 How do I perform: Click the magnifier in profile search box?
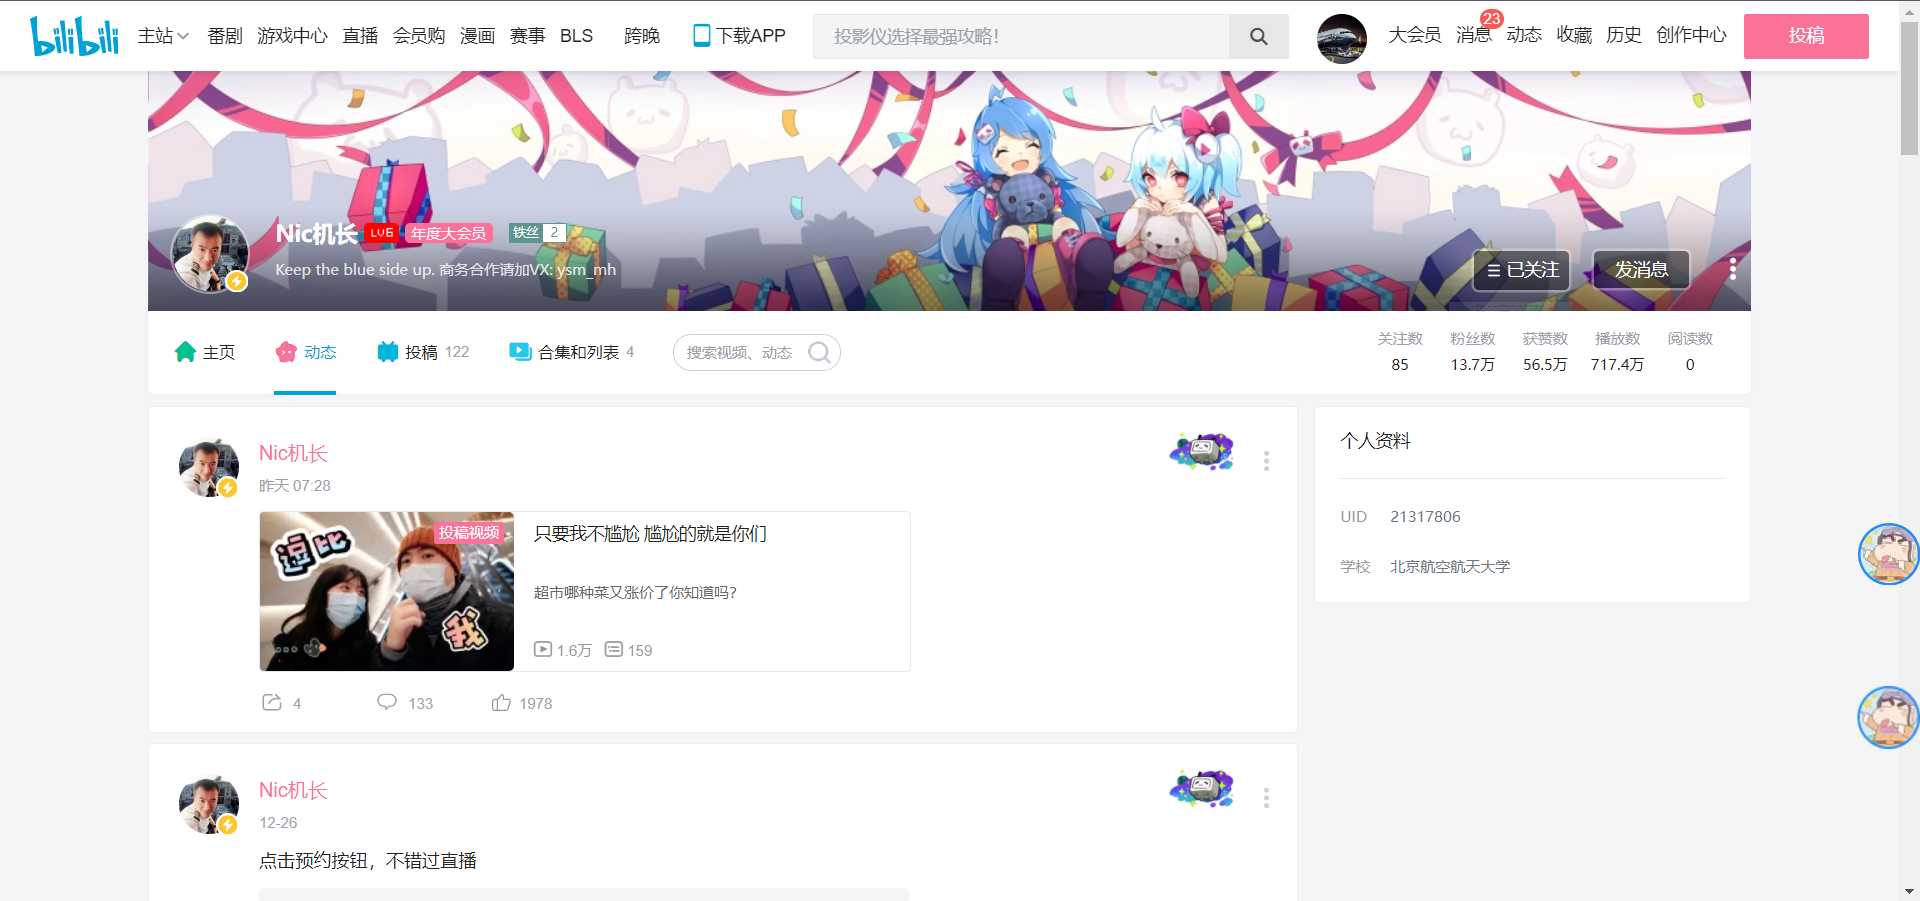tap(819, 352)
